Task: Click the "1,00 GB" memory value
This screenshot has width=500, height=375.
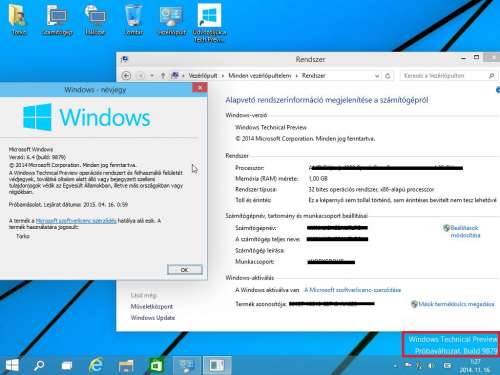Action: (x=318, y=179)
